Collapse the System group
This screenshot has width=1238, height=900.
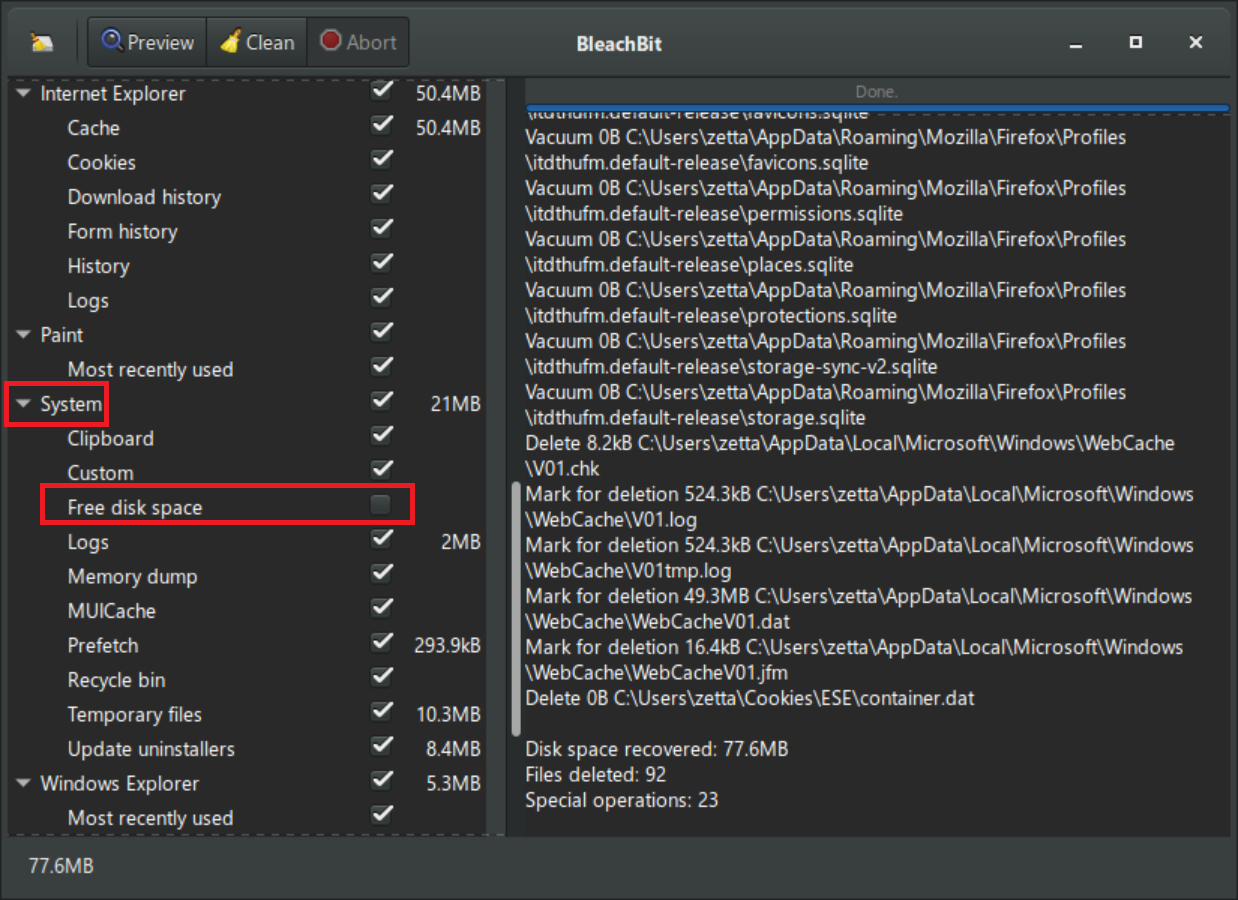(x=24, y=404)
